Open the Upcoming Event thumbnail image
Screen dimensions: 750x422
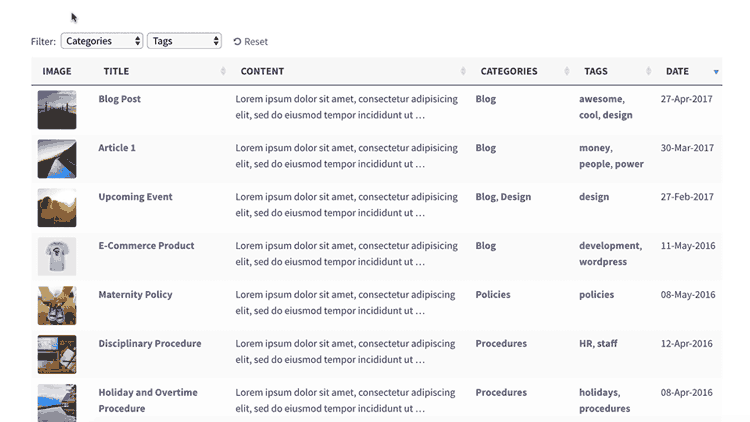57,208
